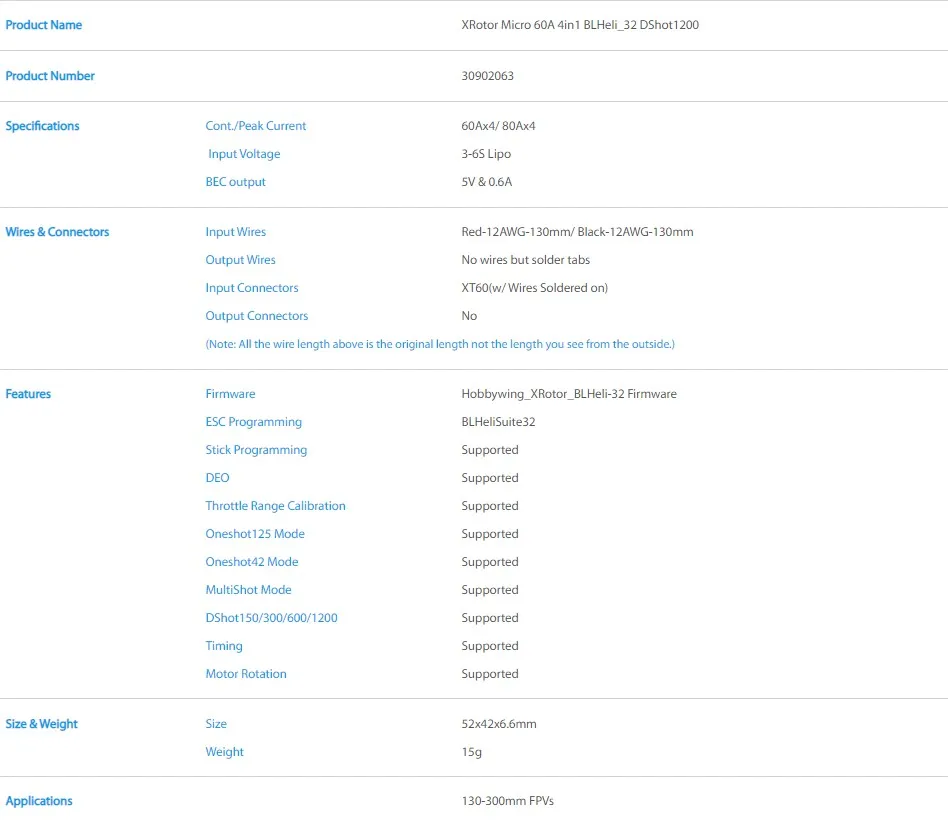The height and width of the screenshot is (823, 948).
Task: Click the Input Voltage label
Action: coord(244,154)
